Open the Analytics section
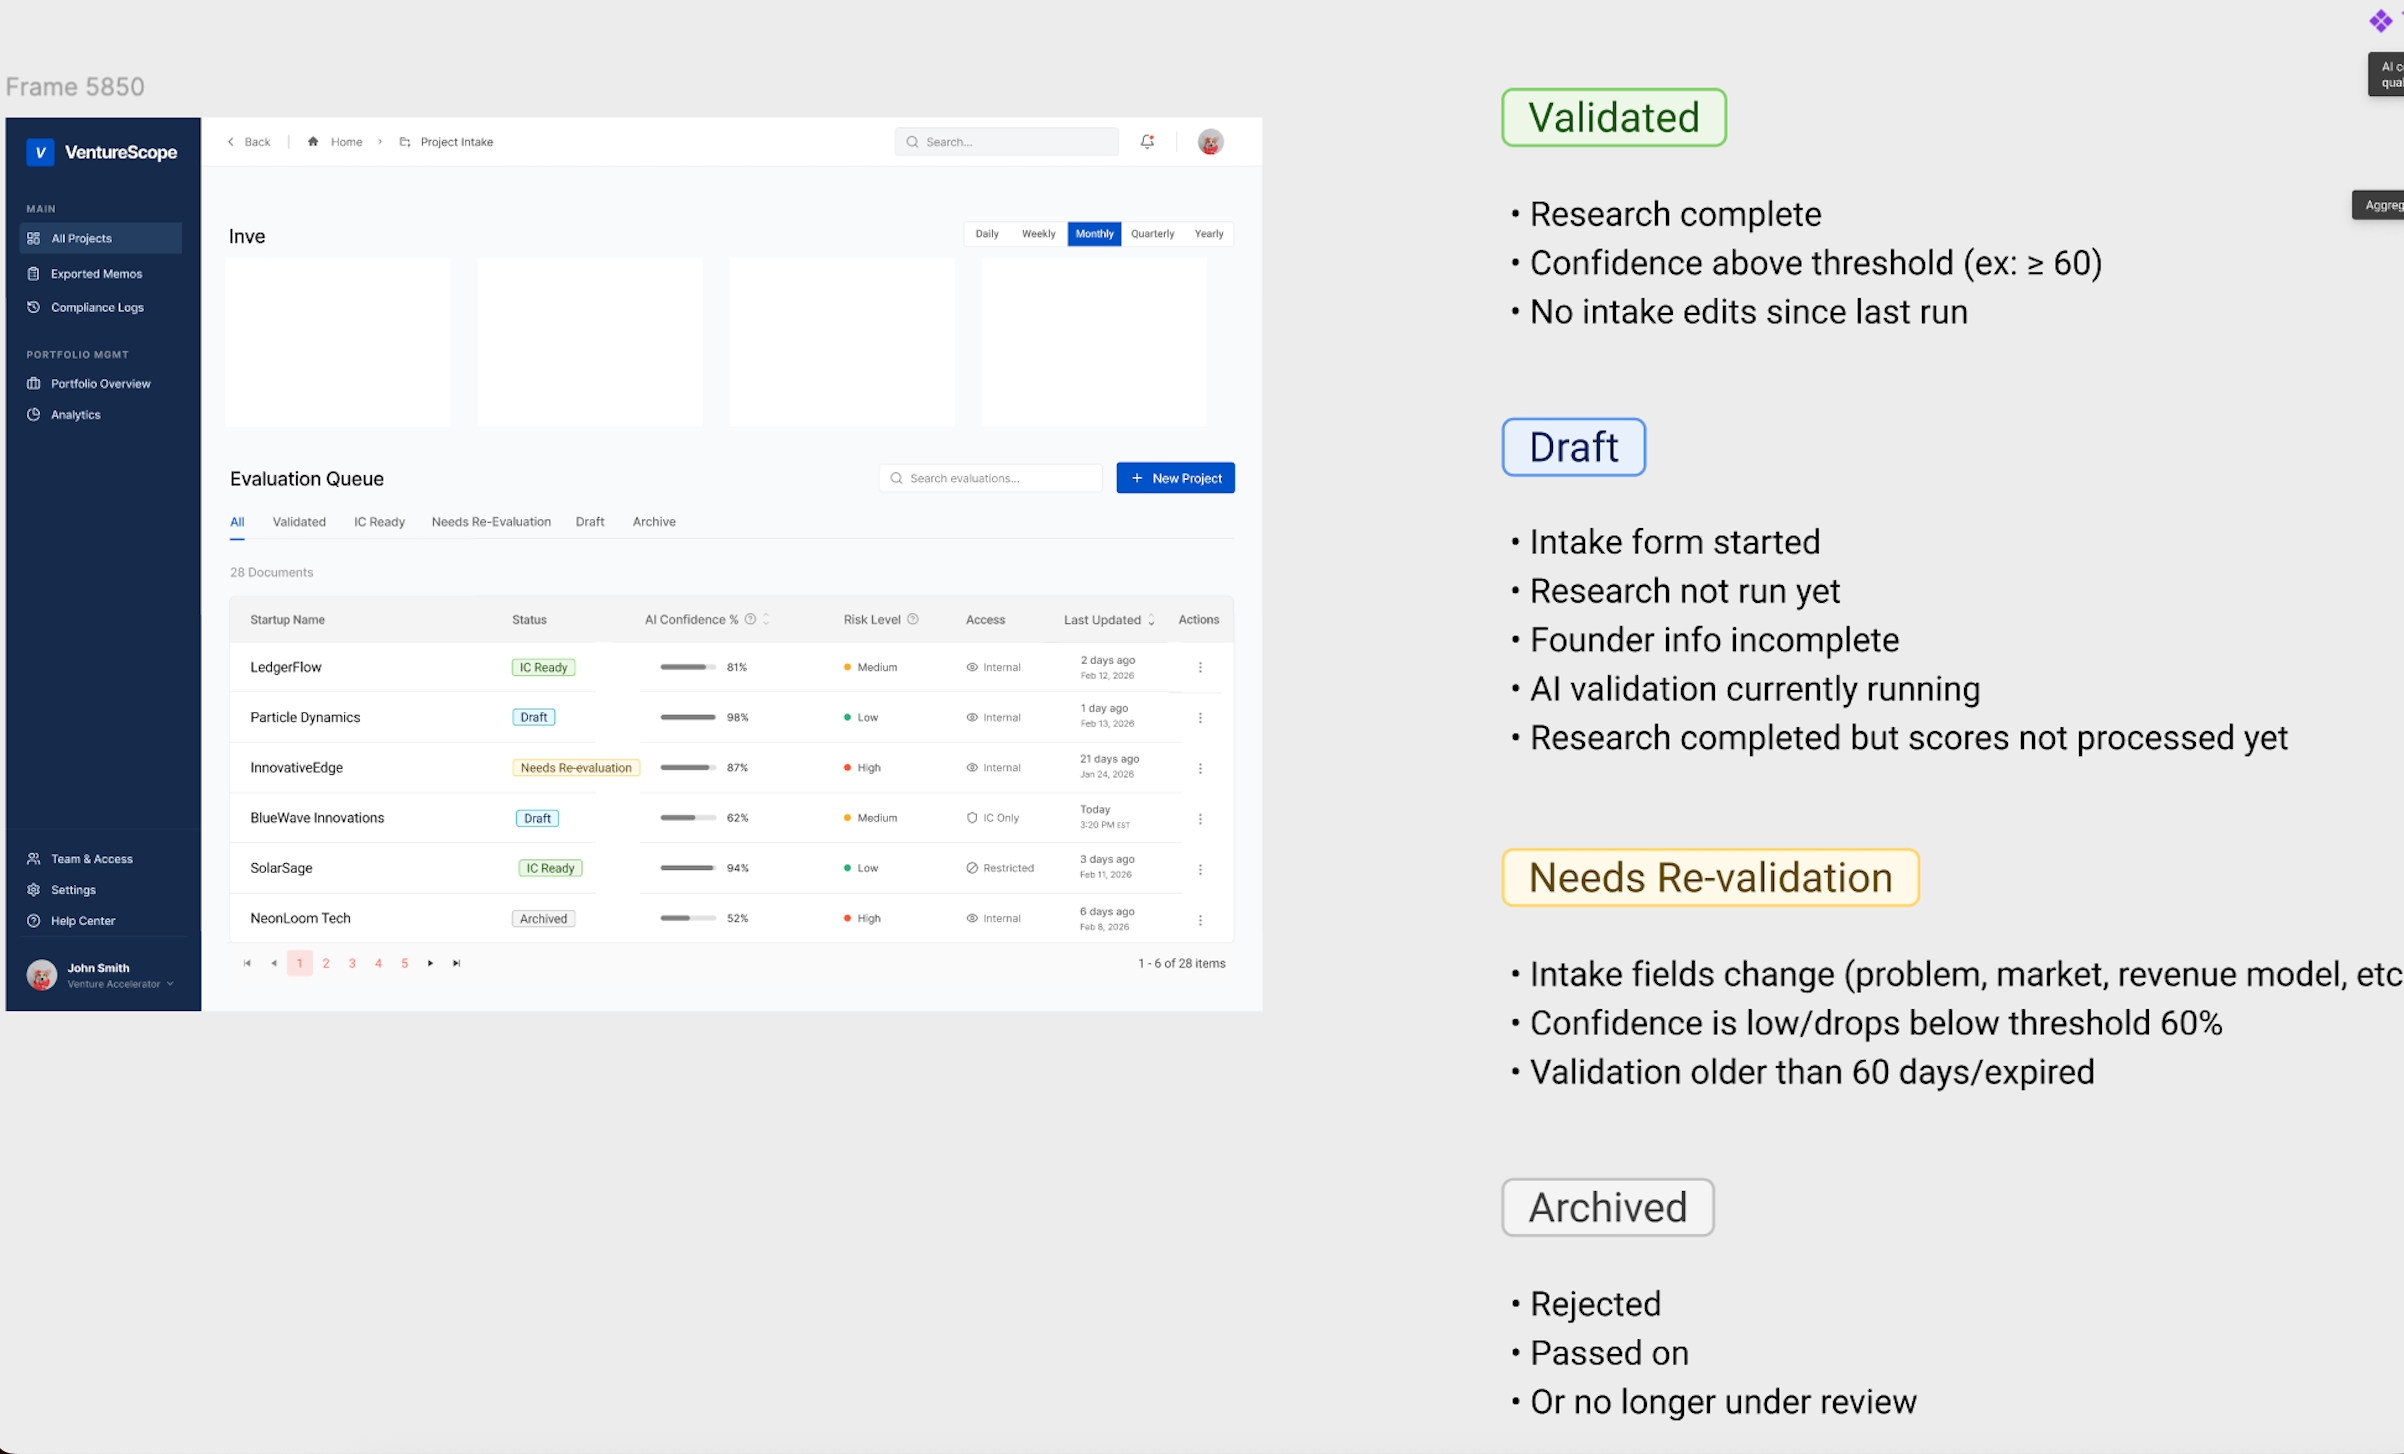The image size is (2404, 1454). click(x=75, y=415)
